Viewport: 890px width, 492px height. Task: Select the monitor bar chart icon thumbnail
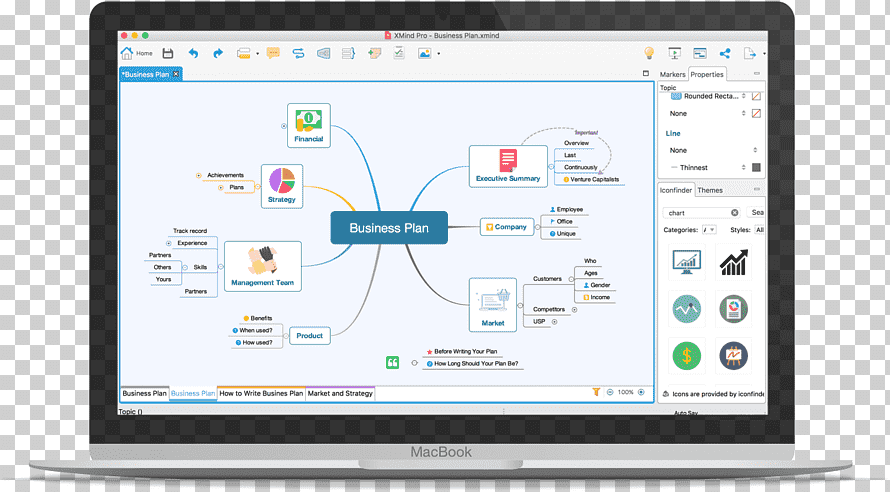tap(686, 262)
